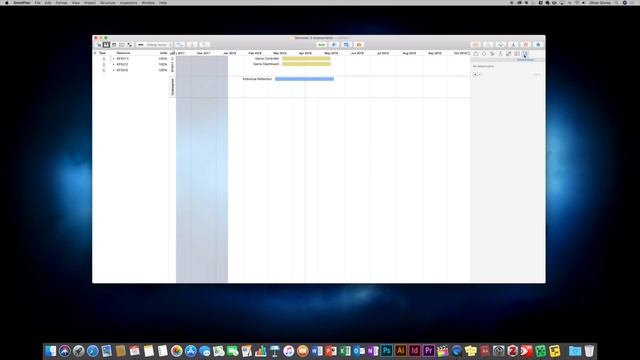
Task: Open the Resource inspector tab
Action: 500,53
